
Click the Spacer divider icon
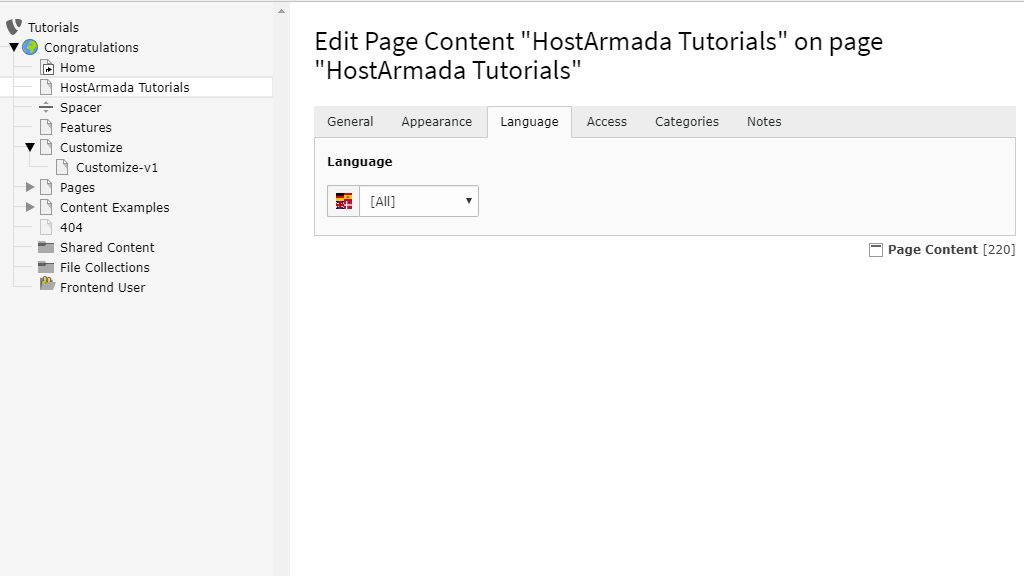(x=46, y=107)
